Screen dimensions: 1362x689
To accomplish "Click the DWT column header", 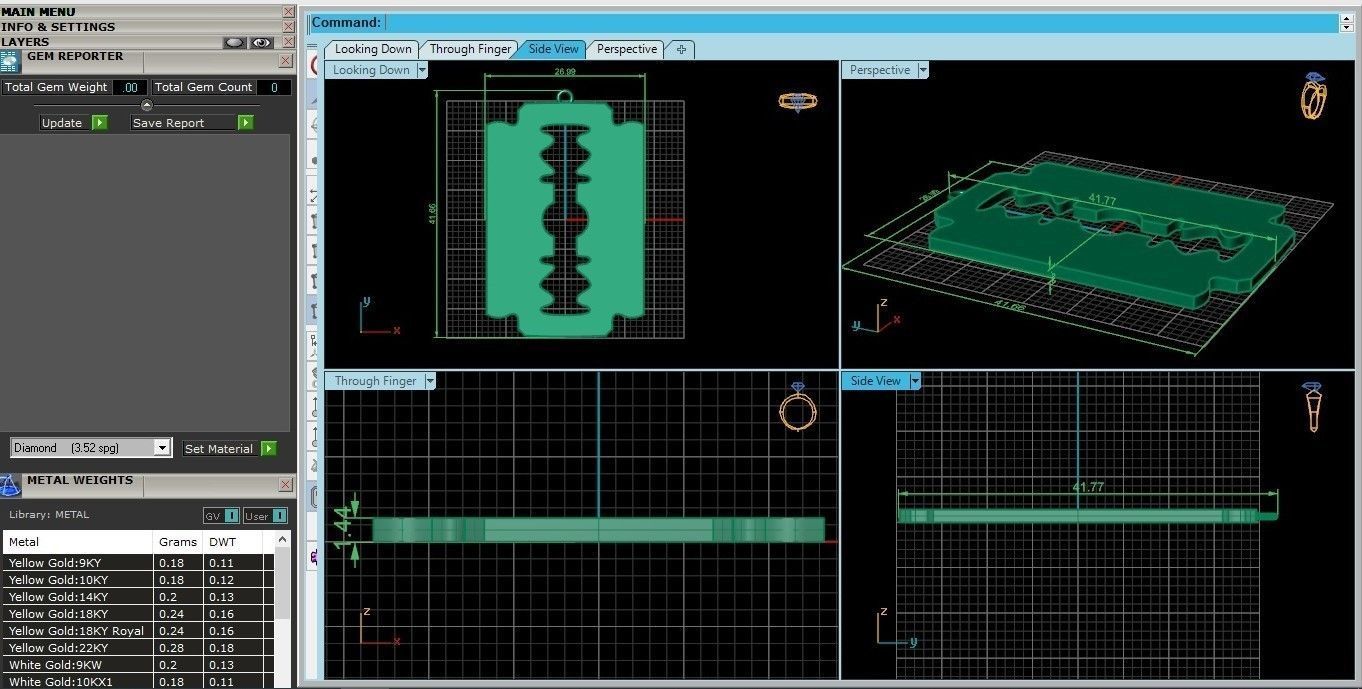I will [233, 542].
